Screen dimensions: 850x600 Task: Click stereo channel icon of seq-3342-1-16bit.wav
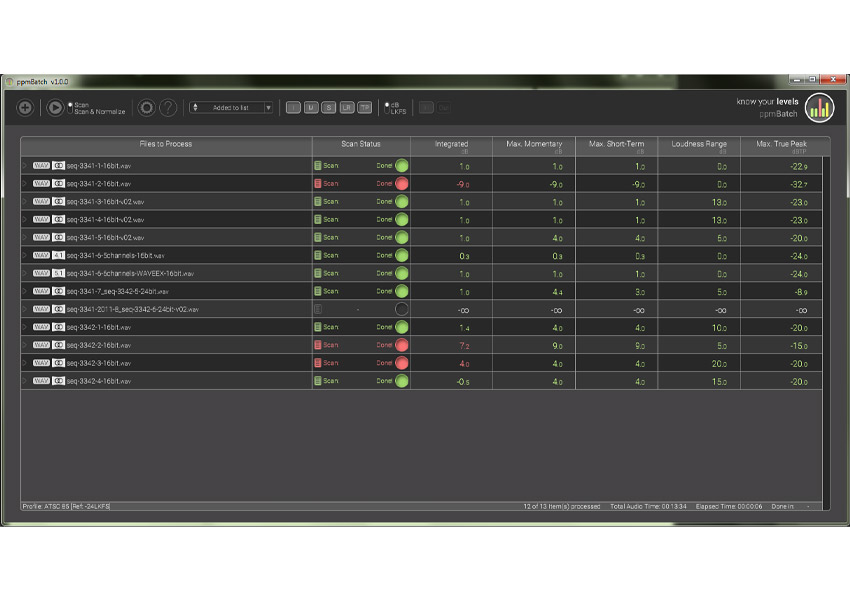pos(59,327)
